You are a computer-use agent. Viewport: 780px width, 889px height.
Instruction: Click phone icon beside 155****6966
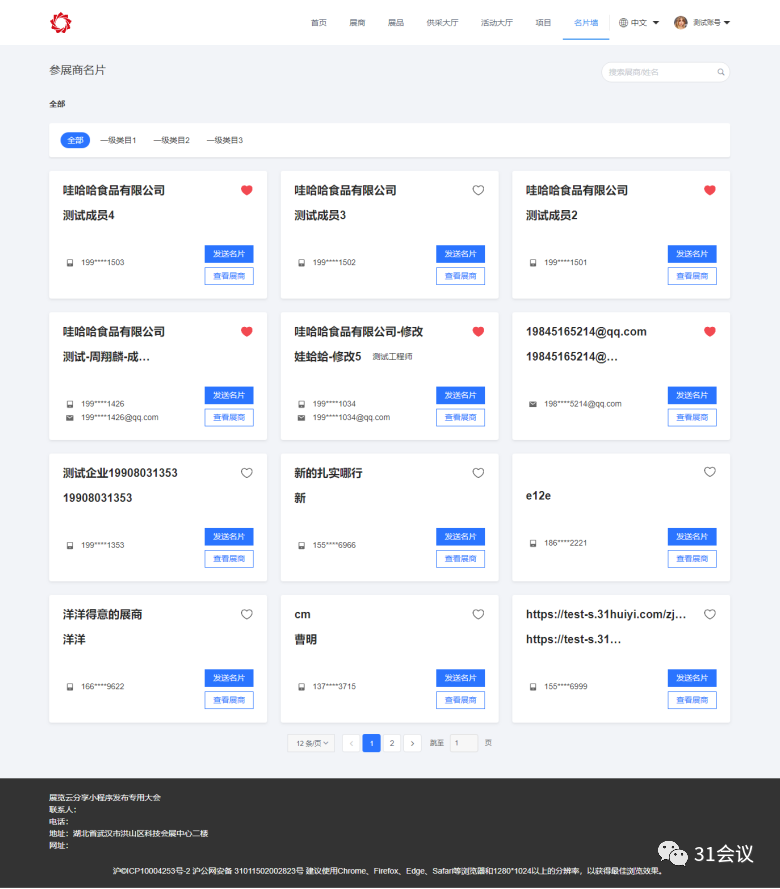pyautogui.click(x=302, y=545)
